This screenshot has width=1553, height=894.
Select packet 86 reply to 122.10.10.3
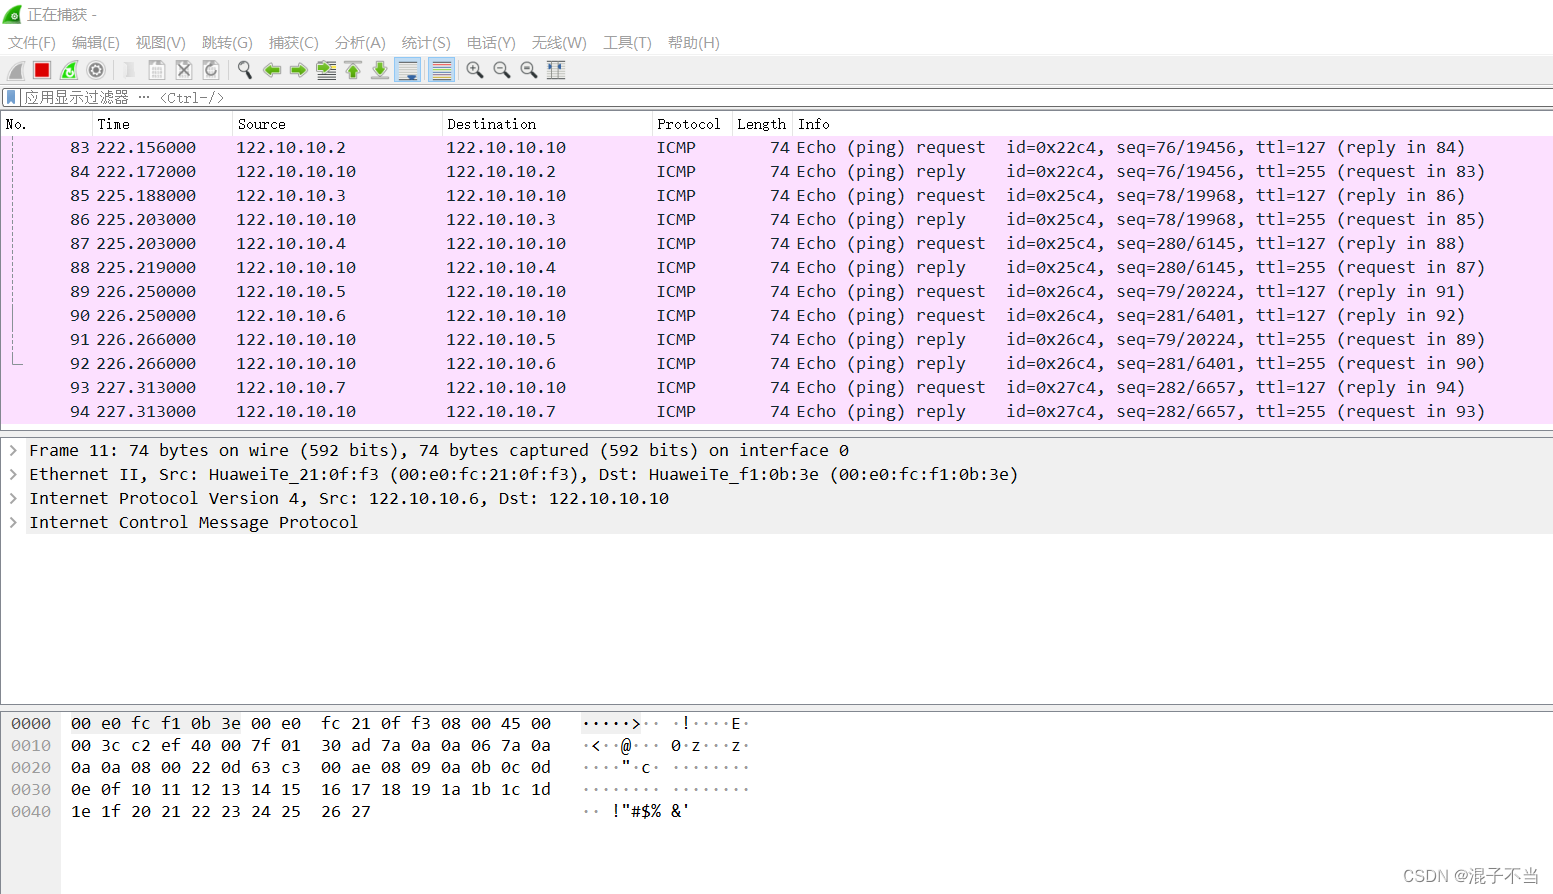pyautogui.click(x=776, y=220)
